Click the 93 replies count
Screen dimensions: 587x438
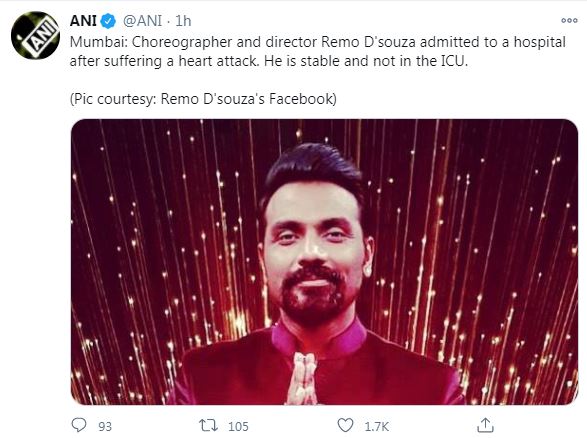[105, 426]
